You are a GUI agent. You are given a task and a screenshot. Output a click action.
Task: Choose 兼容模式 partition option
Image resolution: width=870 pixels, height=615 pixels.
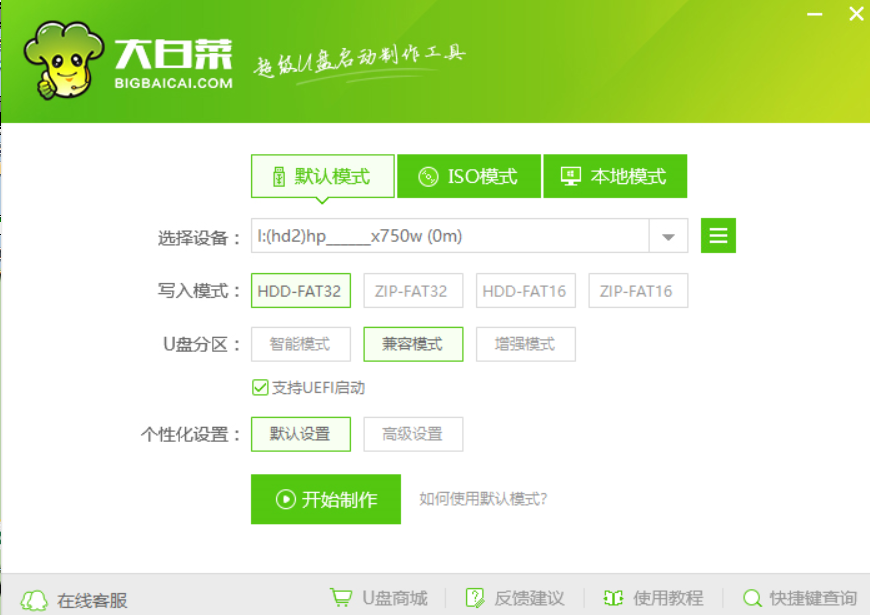(413, 344)
